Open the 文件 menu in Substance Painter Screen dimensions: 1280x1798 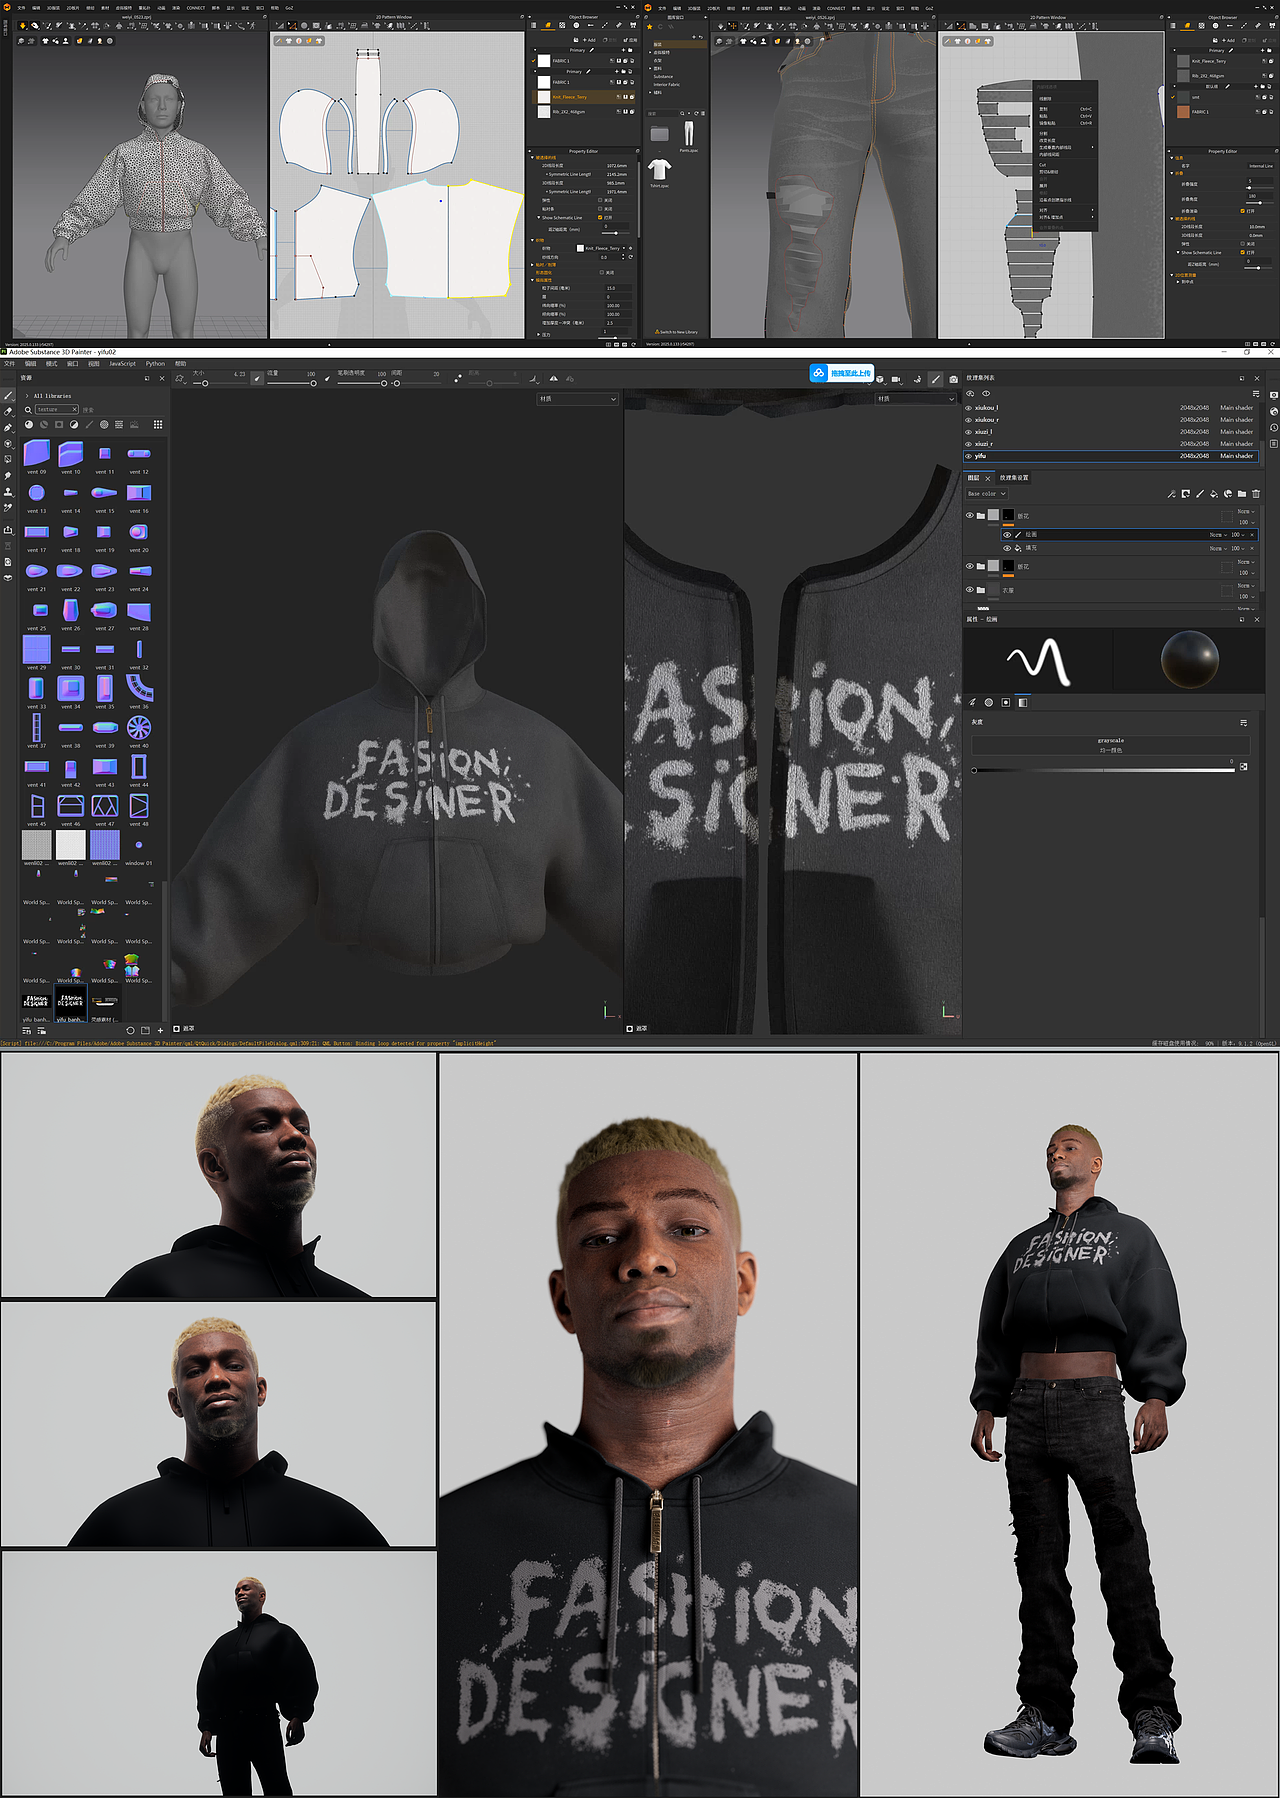point(9,364)
